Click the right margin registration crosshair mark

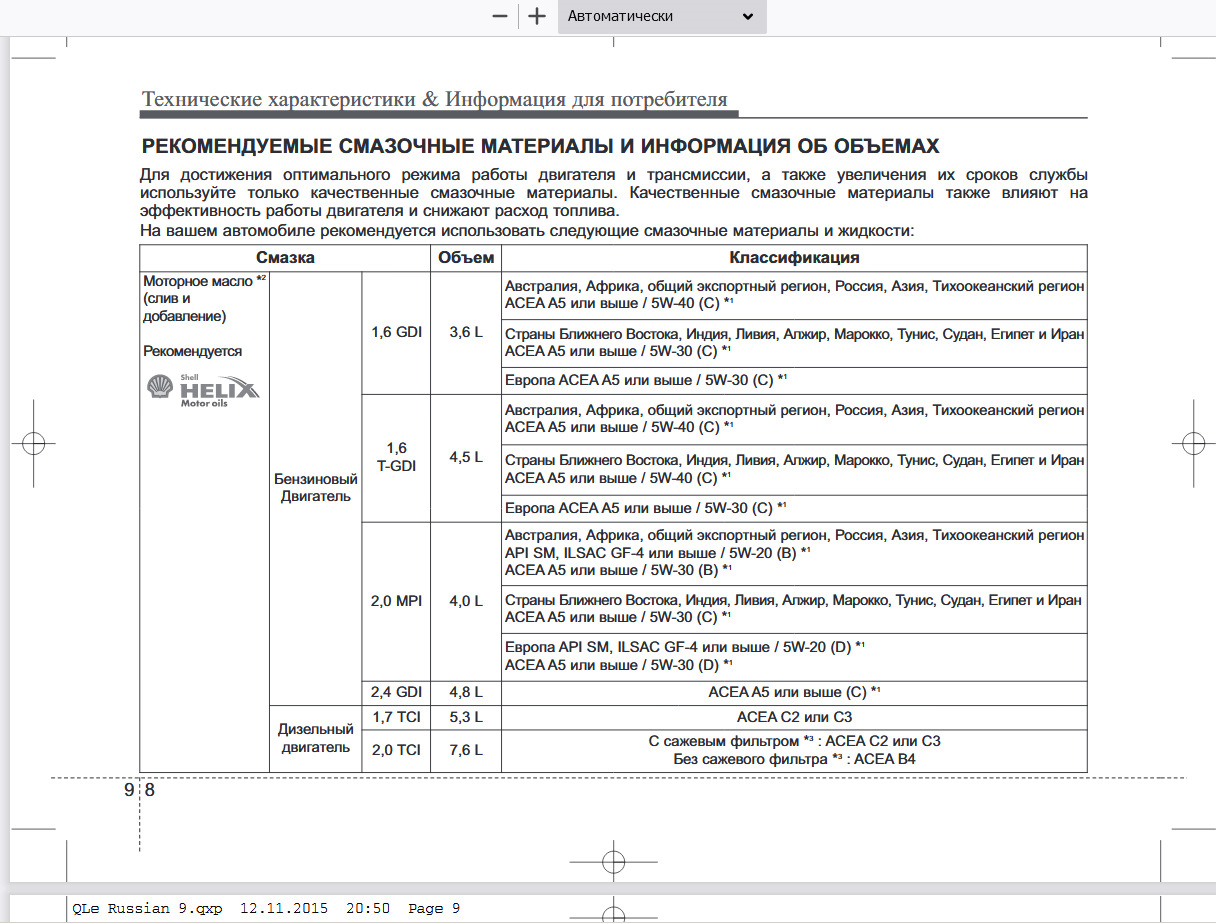pos(1192,443)
